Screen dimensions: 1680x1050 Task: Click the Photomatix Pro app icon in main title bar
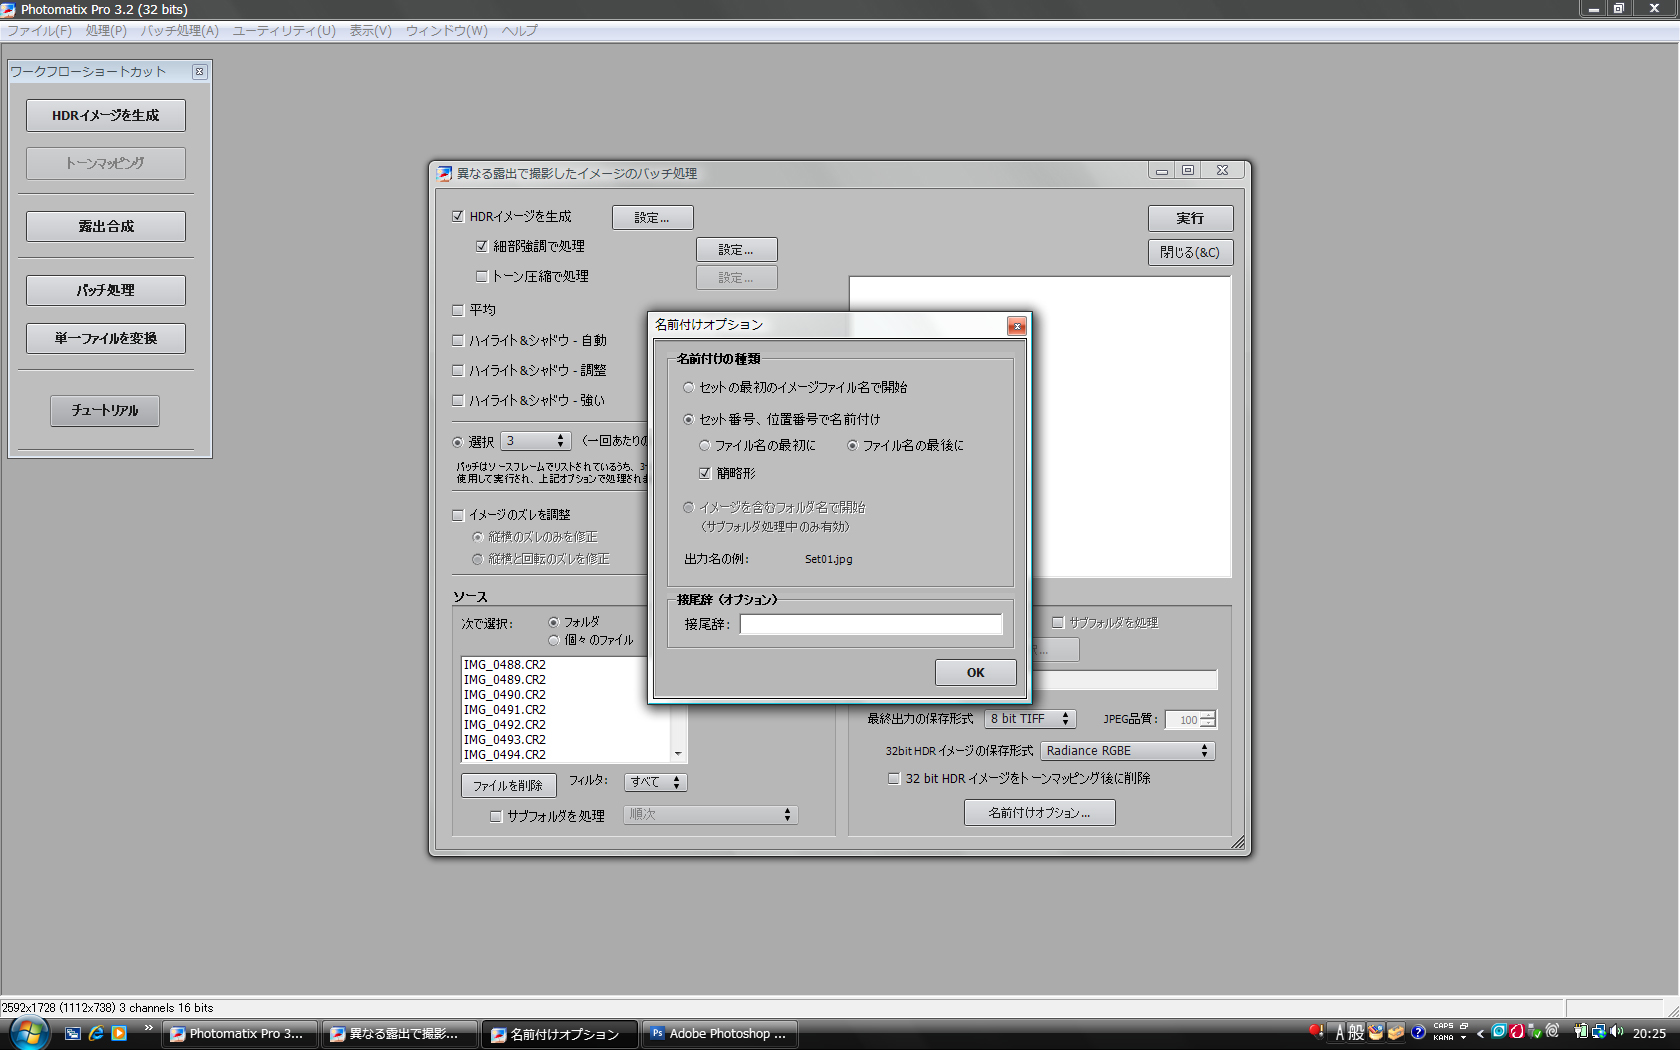coord(9,9)
